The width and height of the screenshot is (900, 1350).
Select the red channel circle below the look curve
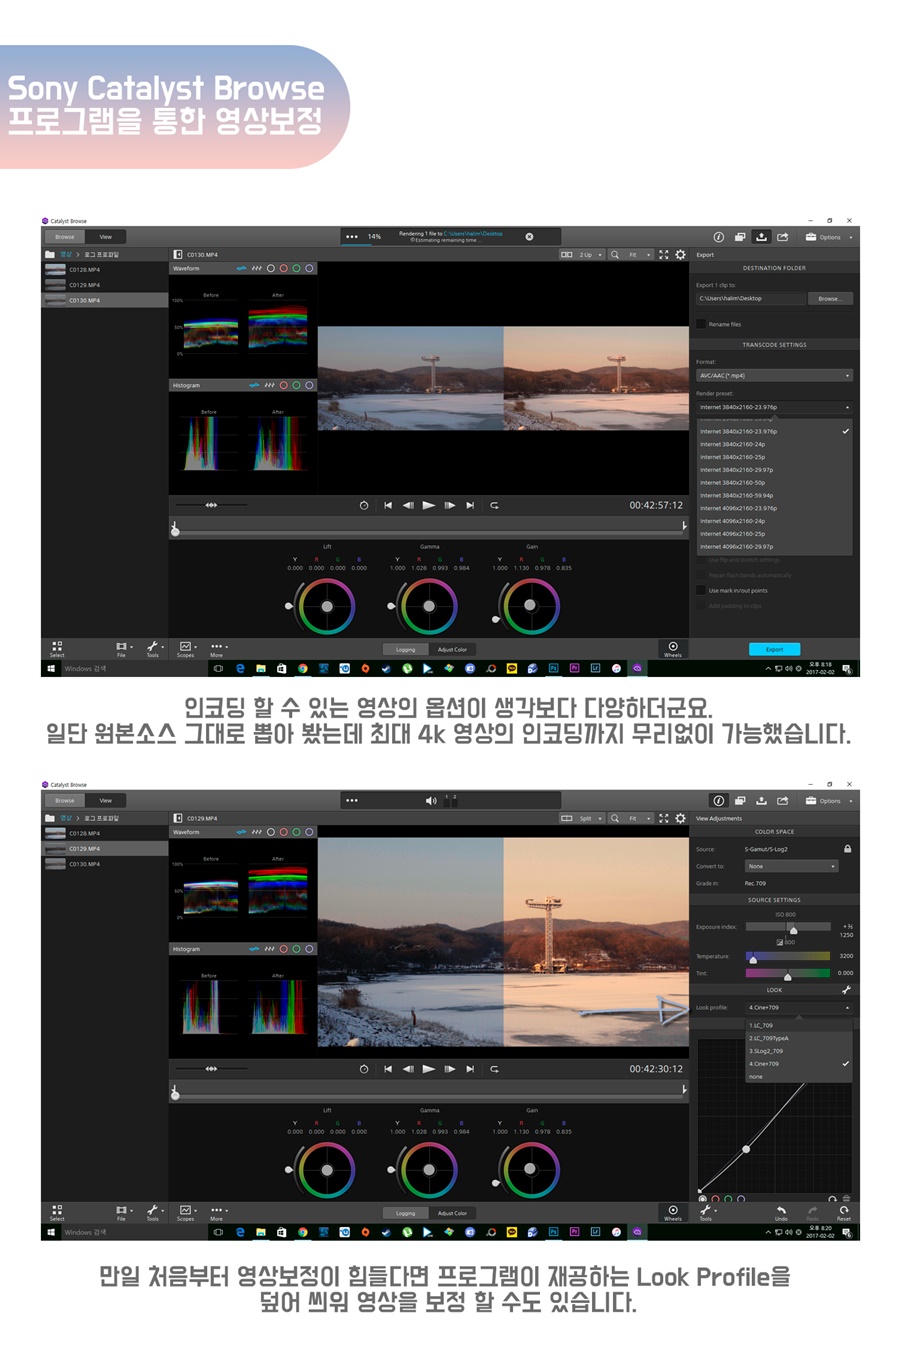(x=715, y=1198)
